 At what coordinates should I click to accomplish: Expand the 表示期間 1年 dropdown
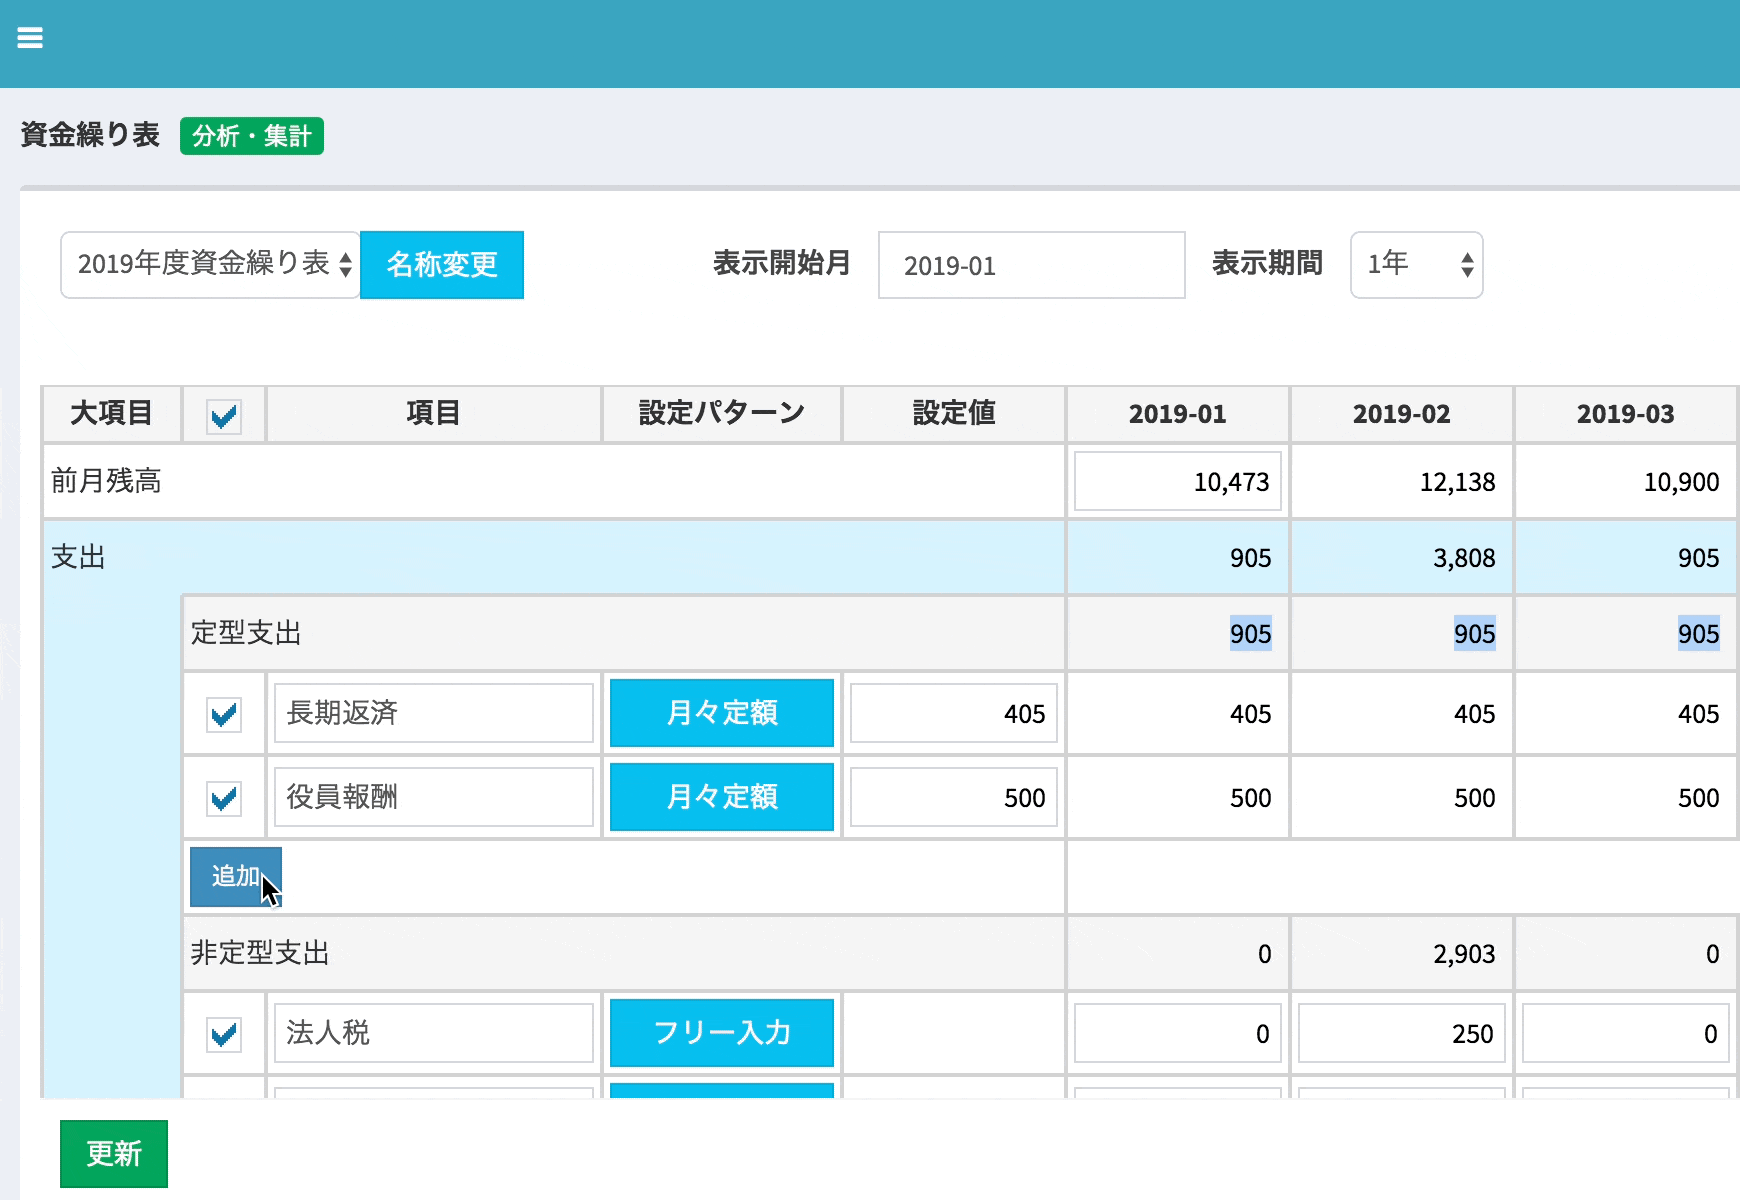(1416, 265)
